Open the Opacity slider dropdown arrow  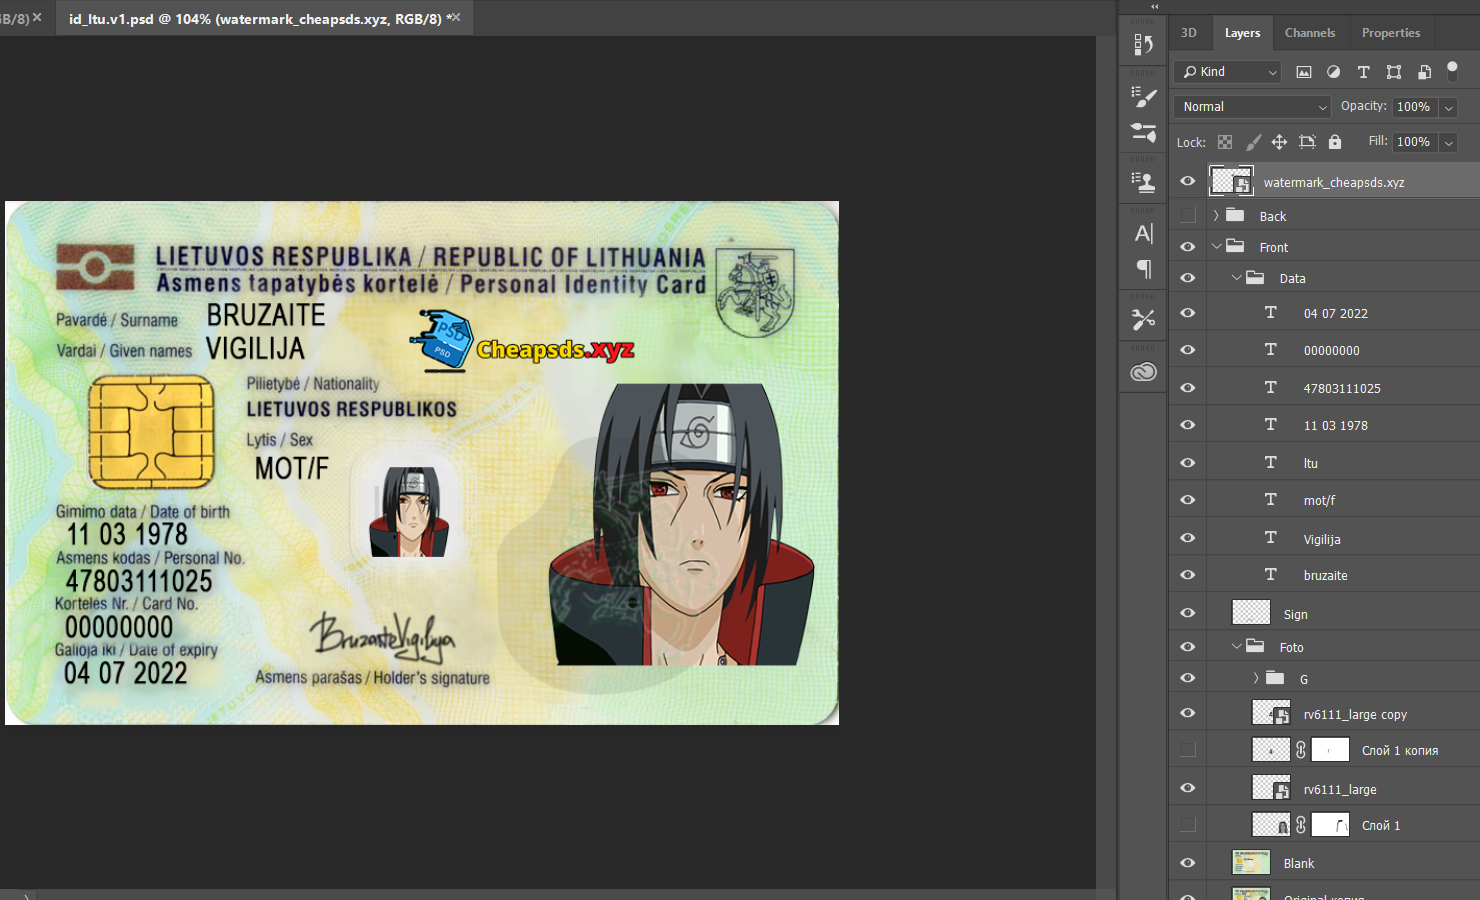tap(1448, 107)
